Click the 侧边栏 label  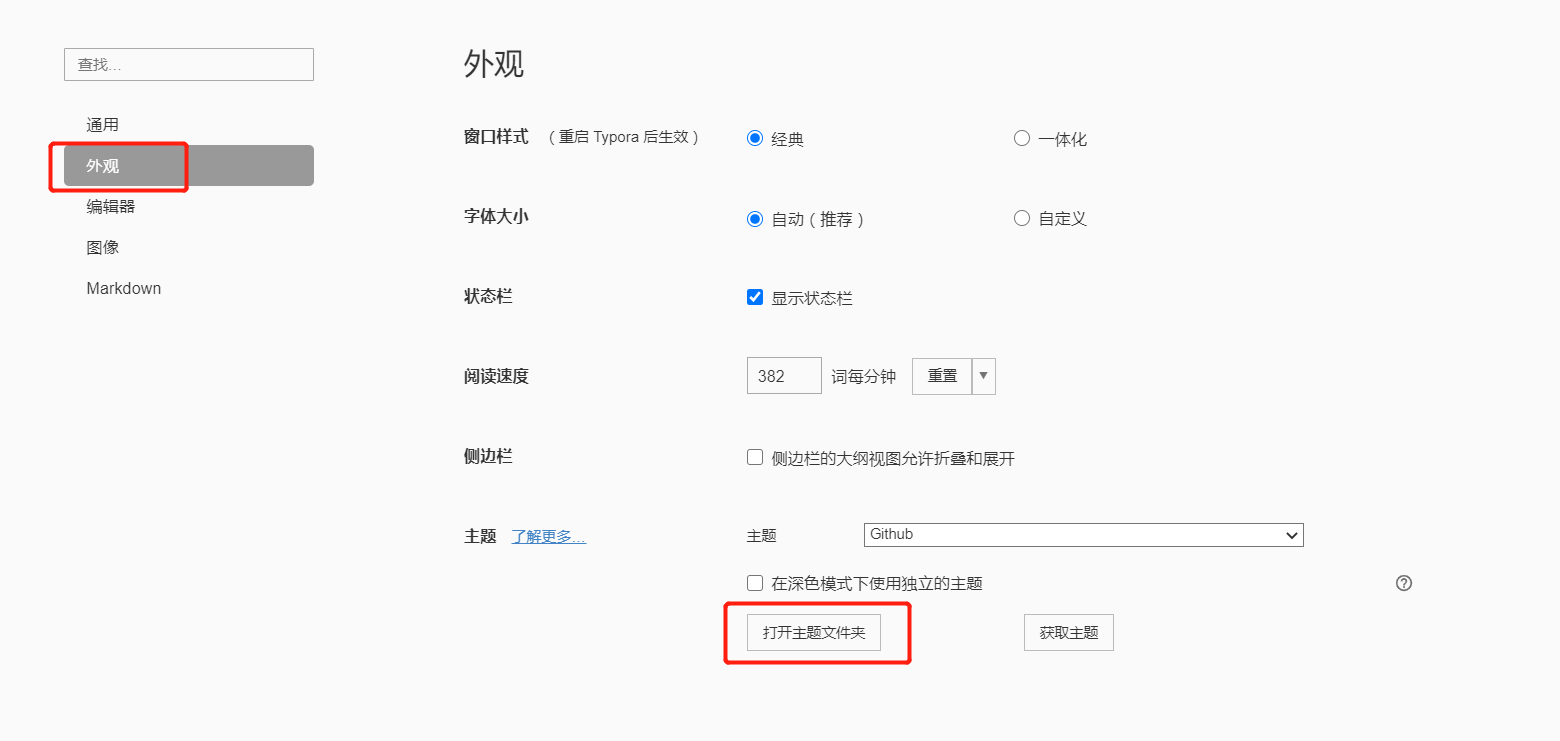[488, 456]
